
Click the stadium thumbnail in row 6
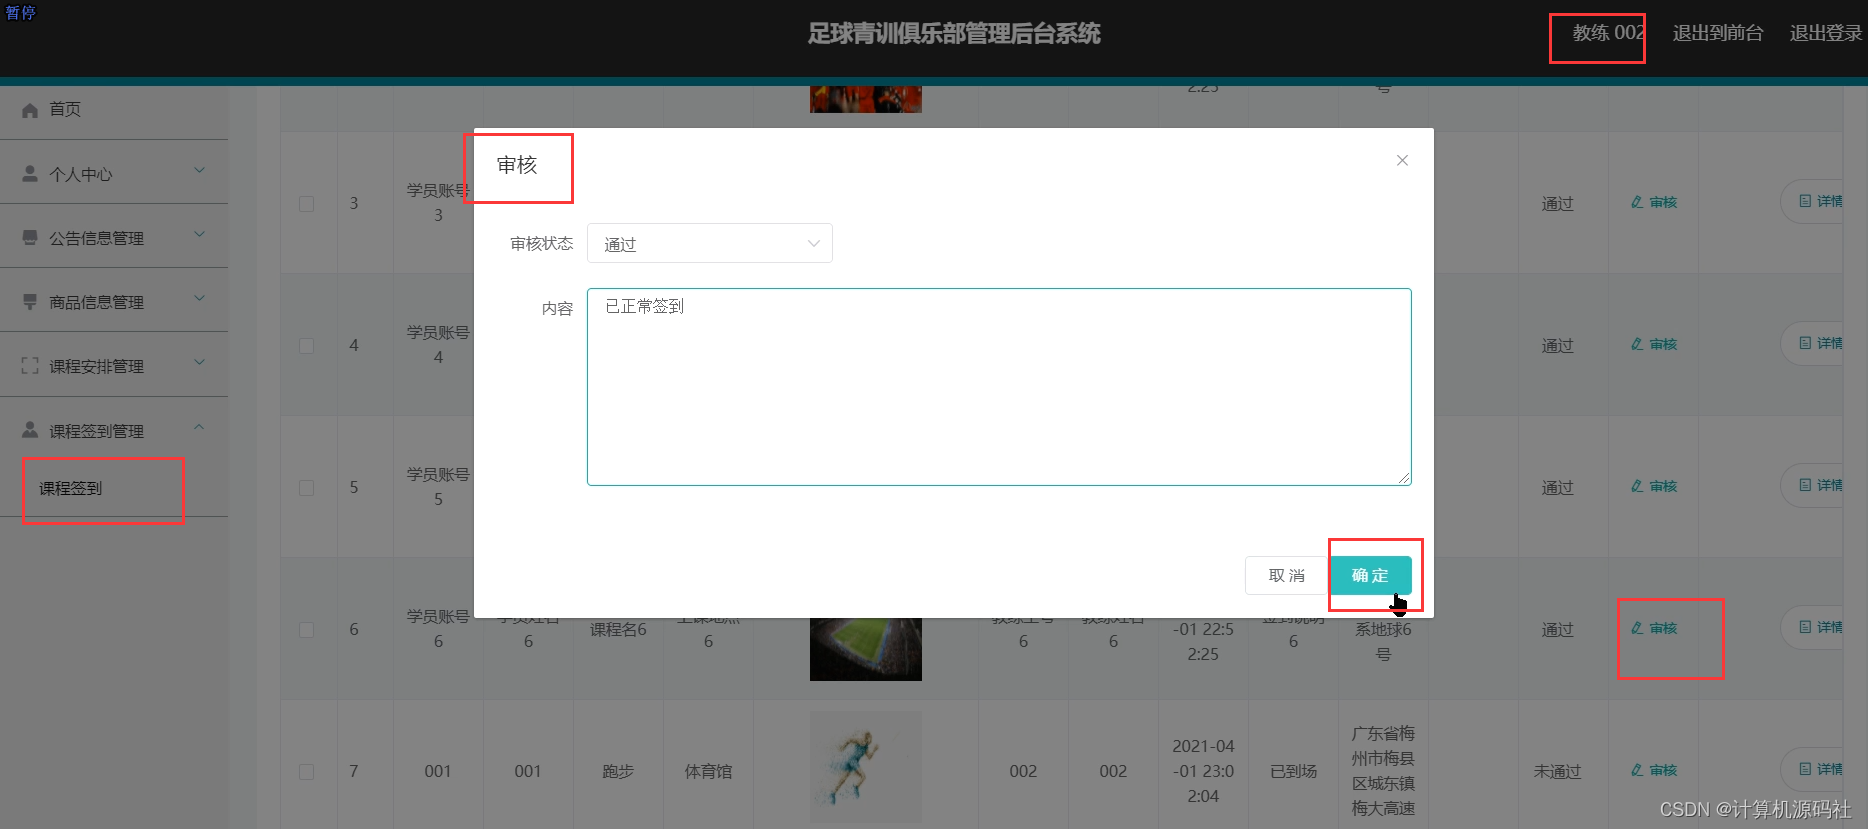pyautogui.click(x=866, y=649)
